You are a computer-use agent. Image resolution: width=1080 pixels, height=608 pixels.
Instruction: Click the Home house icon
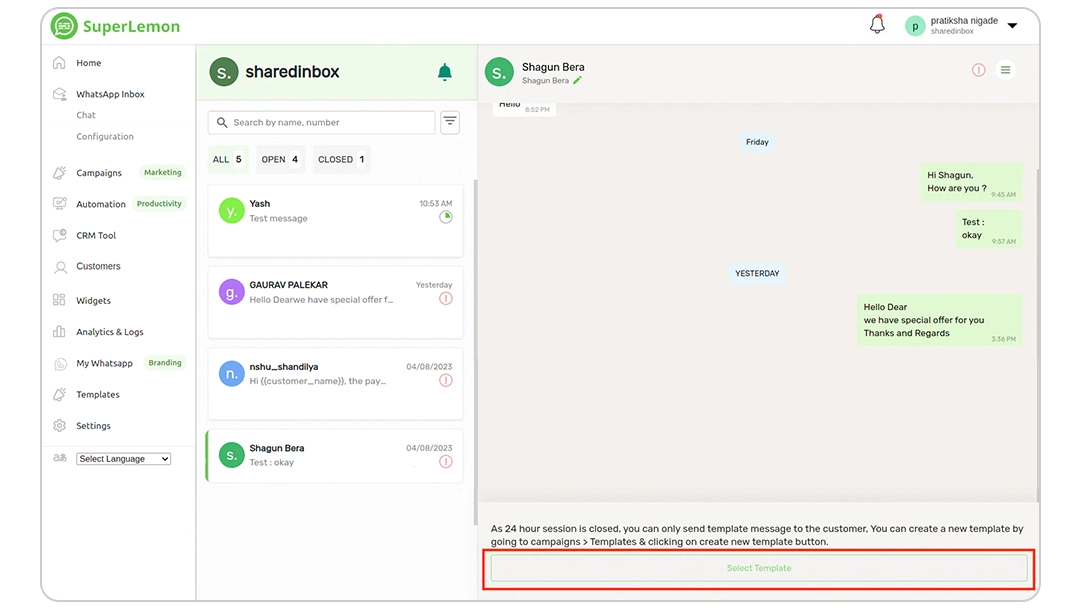point(59,63)
